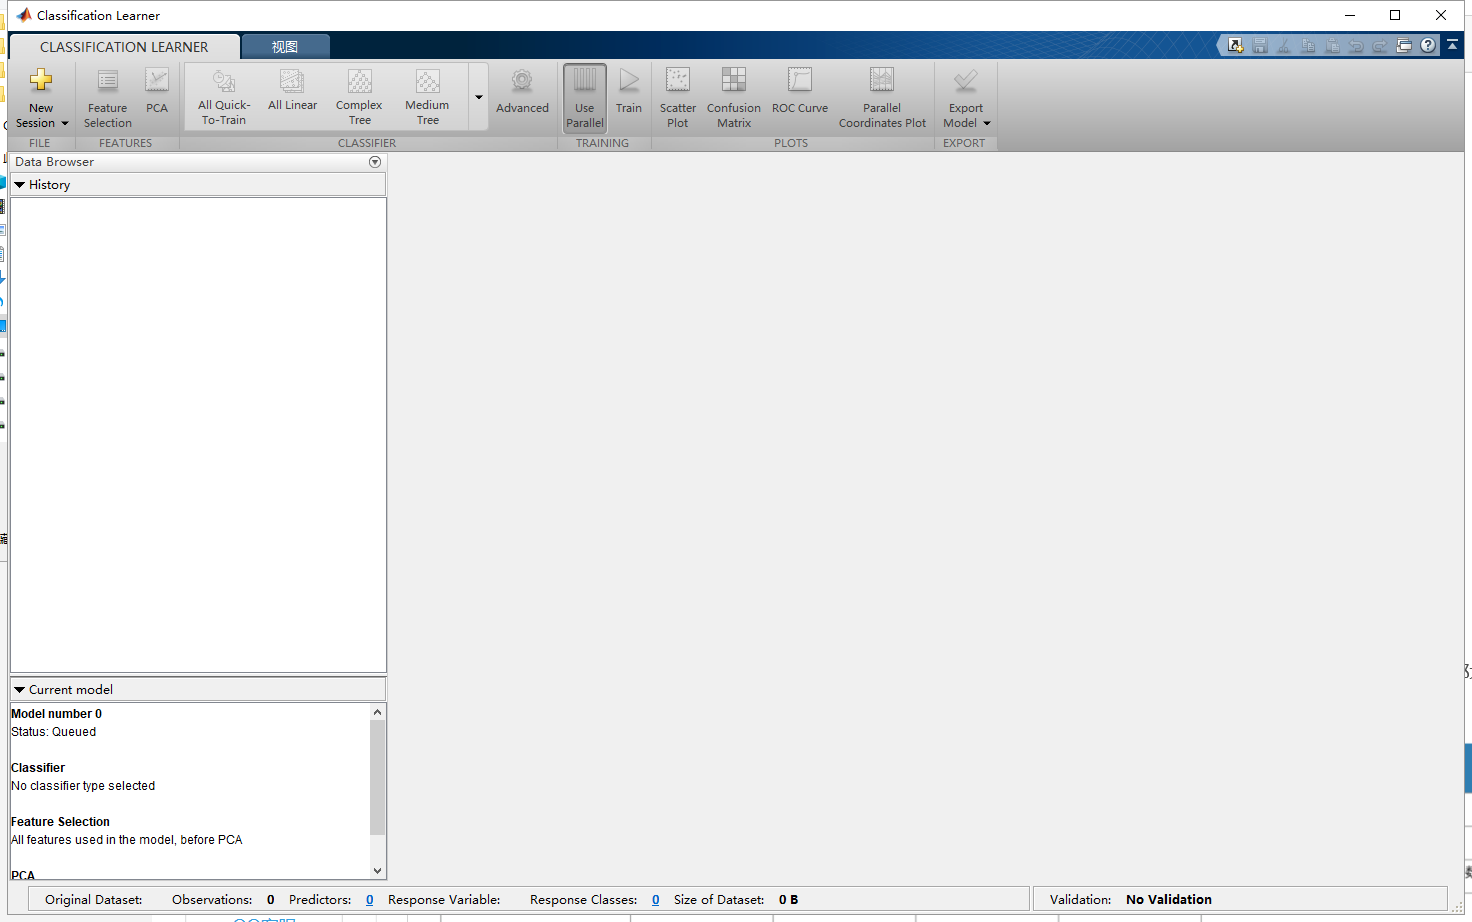Click the Current model scrollbar thumb
The height and width of the screenshot is (922, 1472).
tap(377, 777)
